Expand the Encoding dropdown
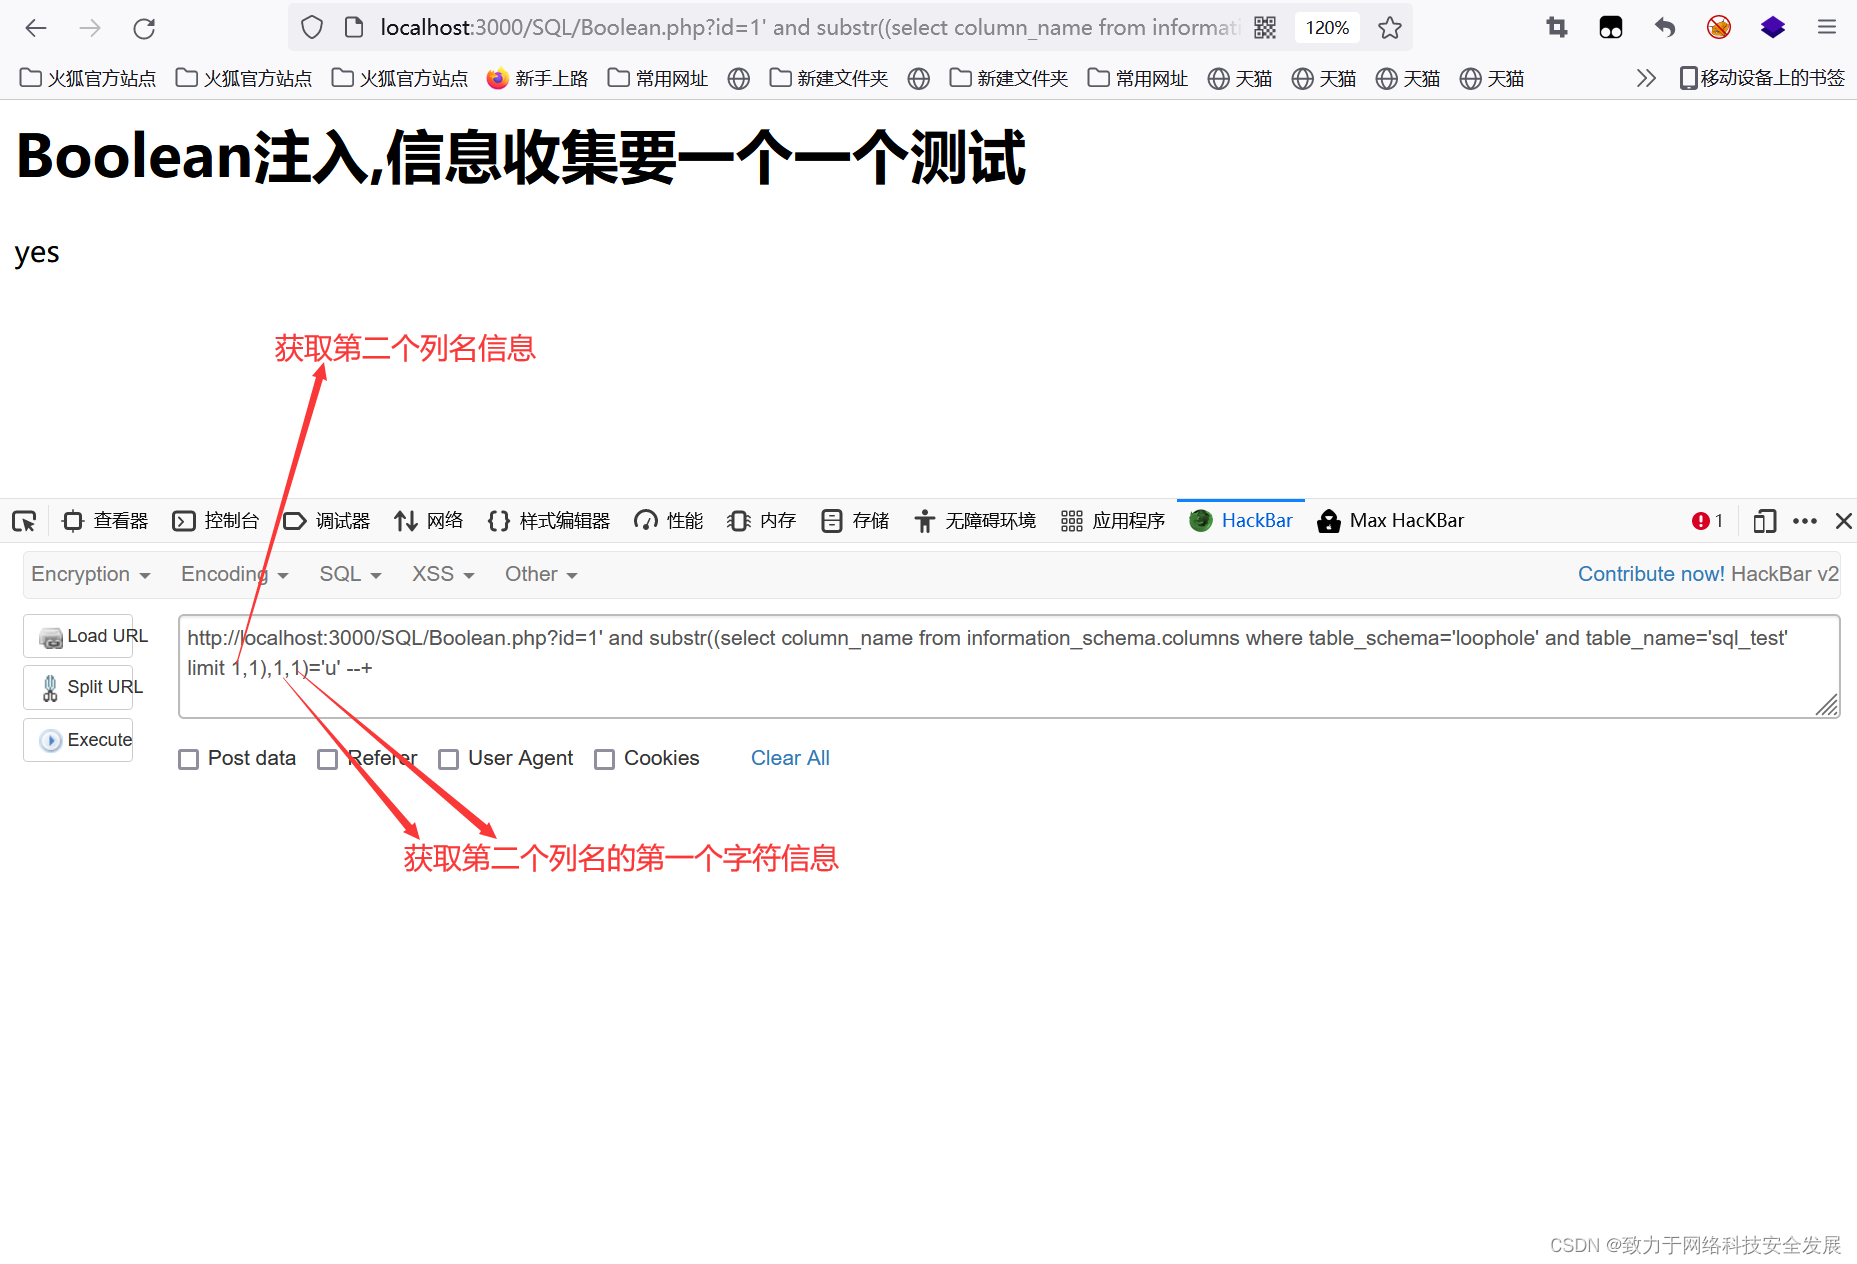Image resolution: width=1857 pixels, height=1264 pixels. [x=235, y=574]
